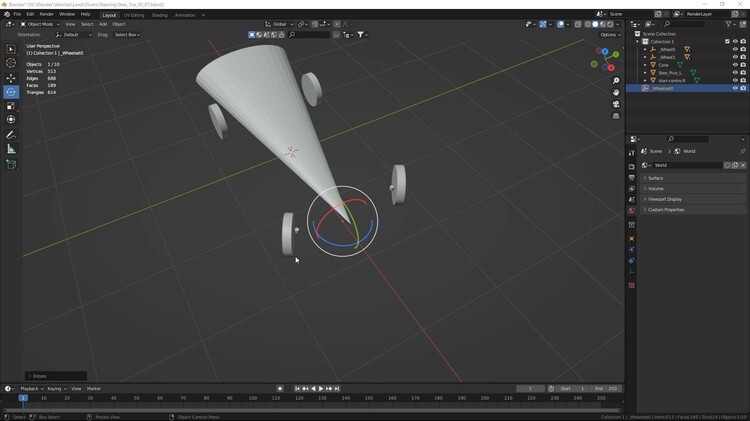
Task: Open the Render properties tab icon
Action: 632,167
